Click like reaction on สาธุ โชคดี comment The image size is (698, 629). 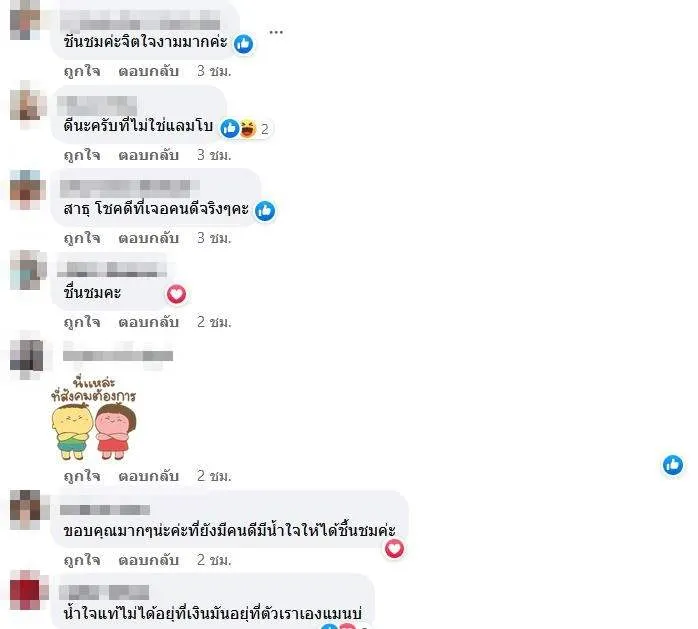pos(265,211)
